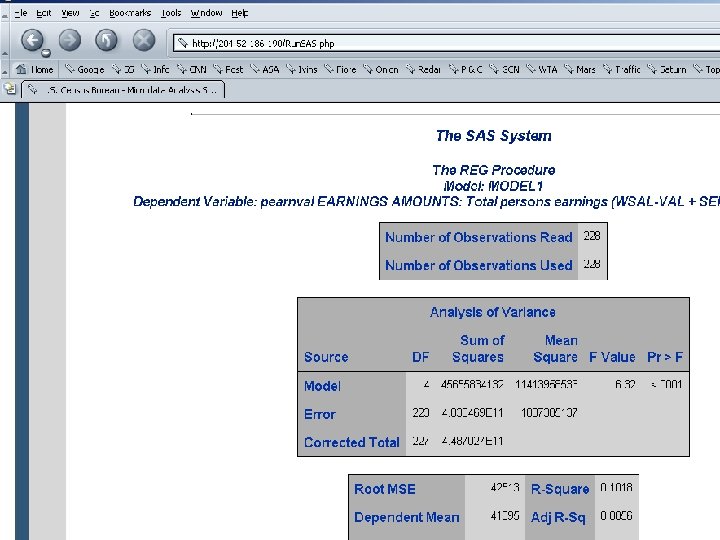Open the Tools menu
720x540 pixels.
(x=171, y=13)
